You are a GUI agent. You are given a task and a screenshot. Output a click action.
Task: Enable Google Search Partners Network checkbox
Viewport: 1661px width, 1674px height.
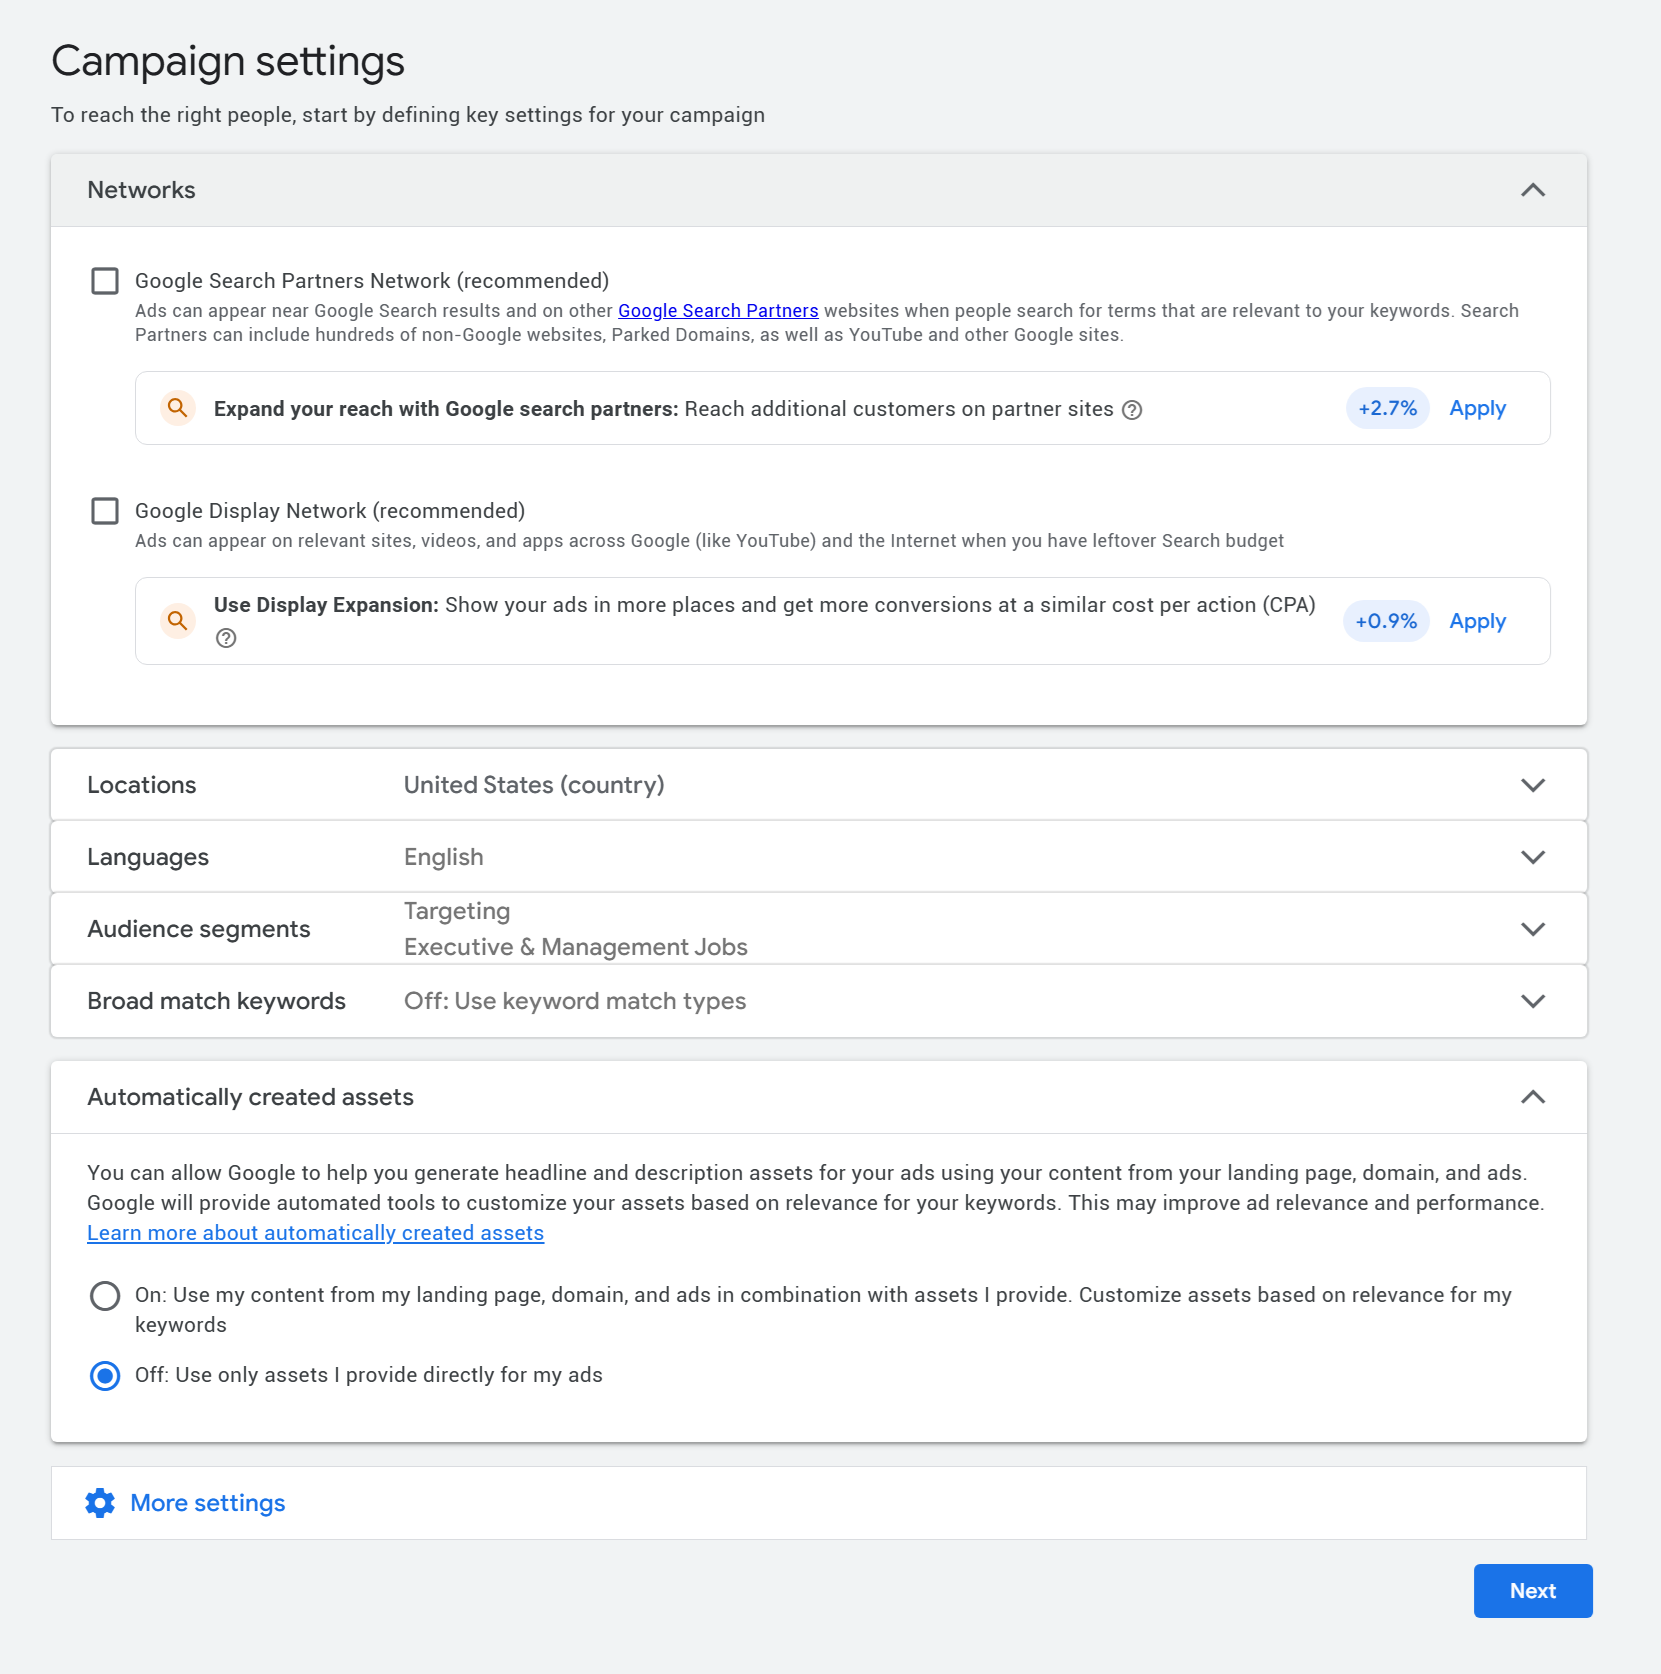click(105, 281)
